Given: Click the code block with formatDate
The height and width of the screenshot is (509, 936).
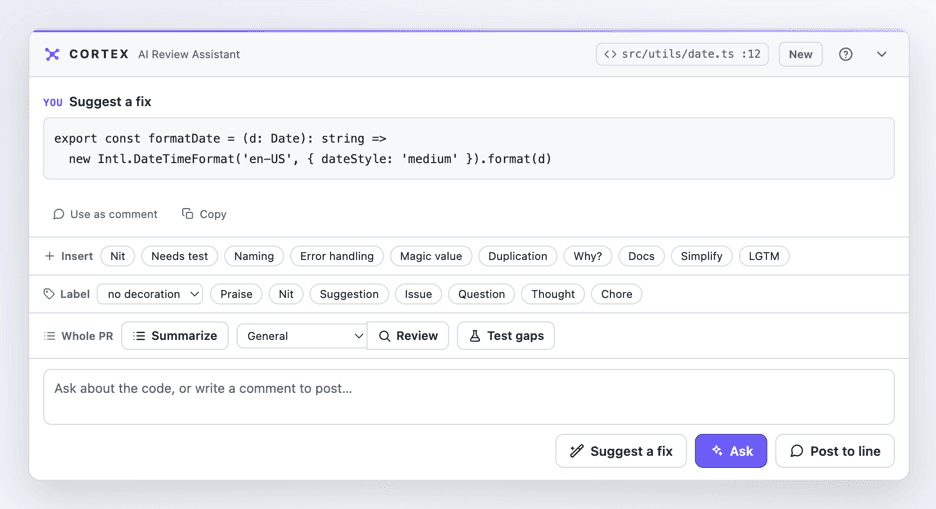Looking at the screenshot, I should pos(469,149).
